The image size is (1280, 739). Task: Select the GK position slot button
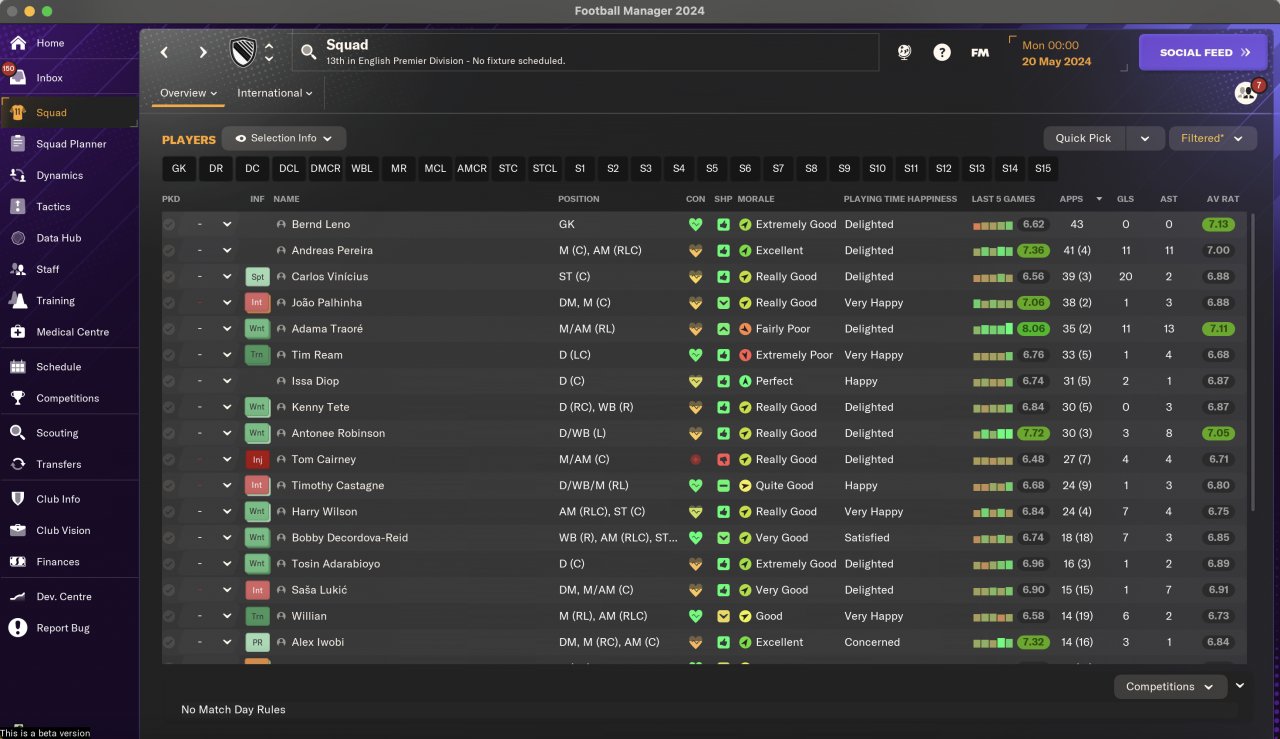pos(179,168)
